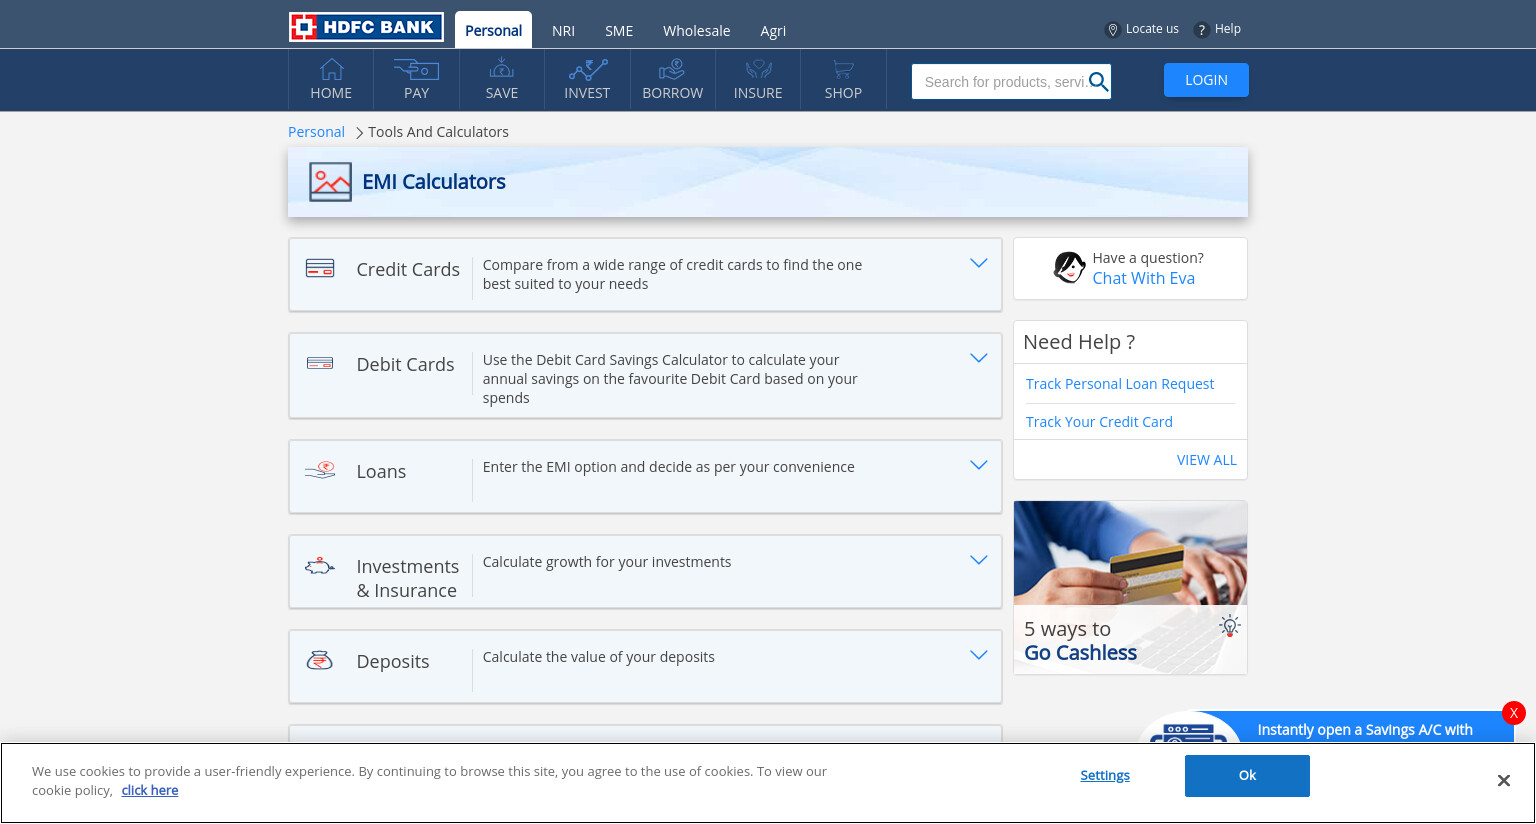Open the INSURE menu icon
1536x824 pixels.
[759, 69]
